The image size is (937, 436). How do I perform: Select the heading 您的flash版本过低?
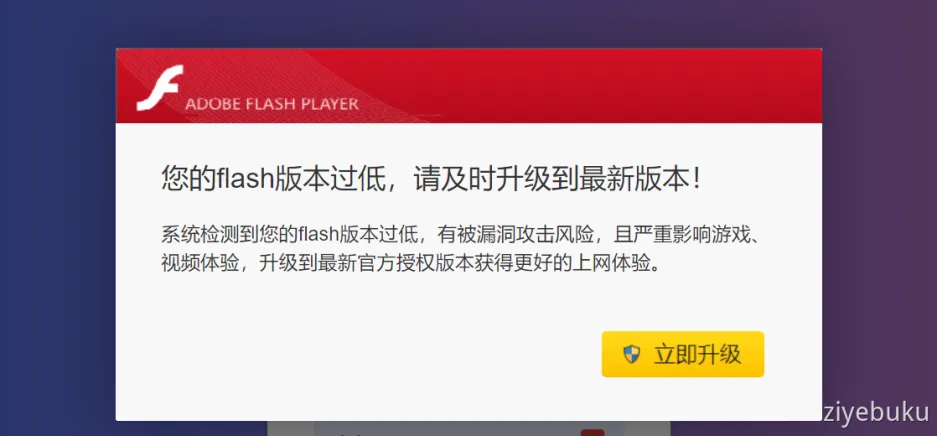tap(272, 178)
